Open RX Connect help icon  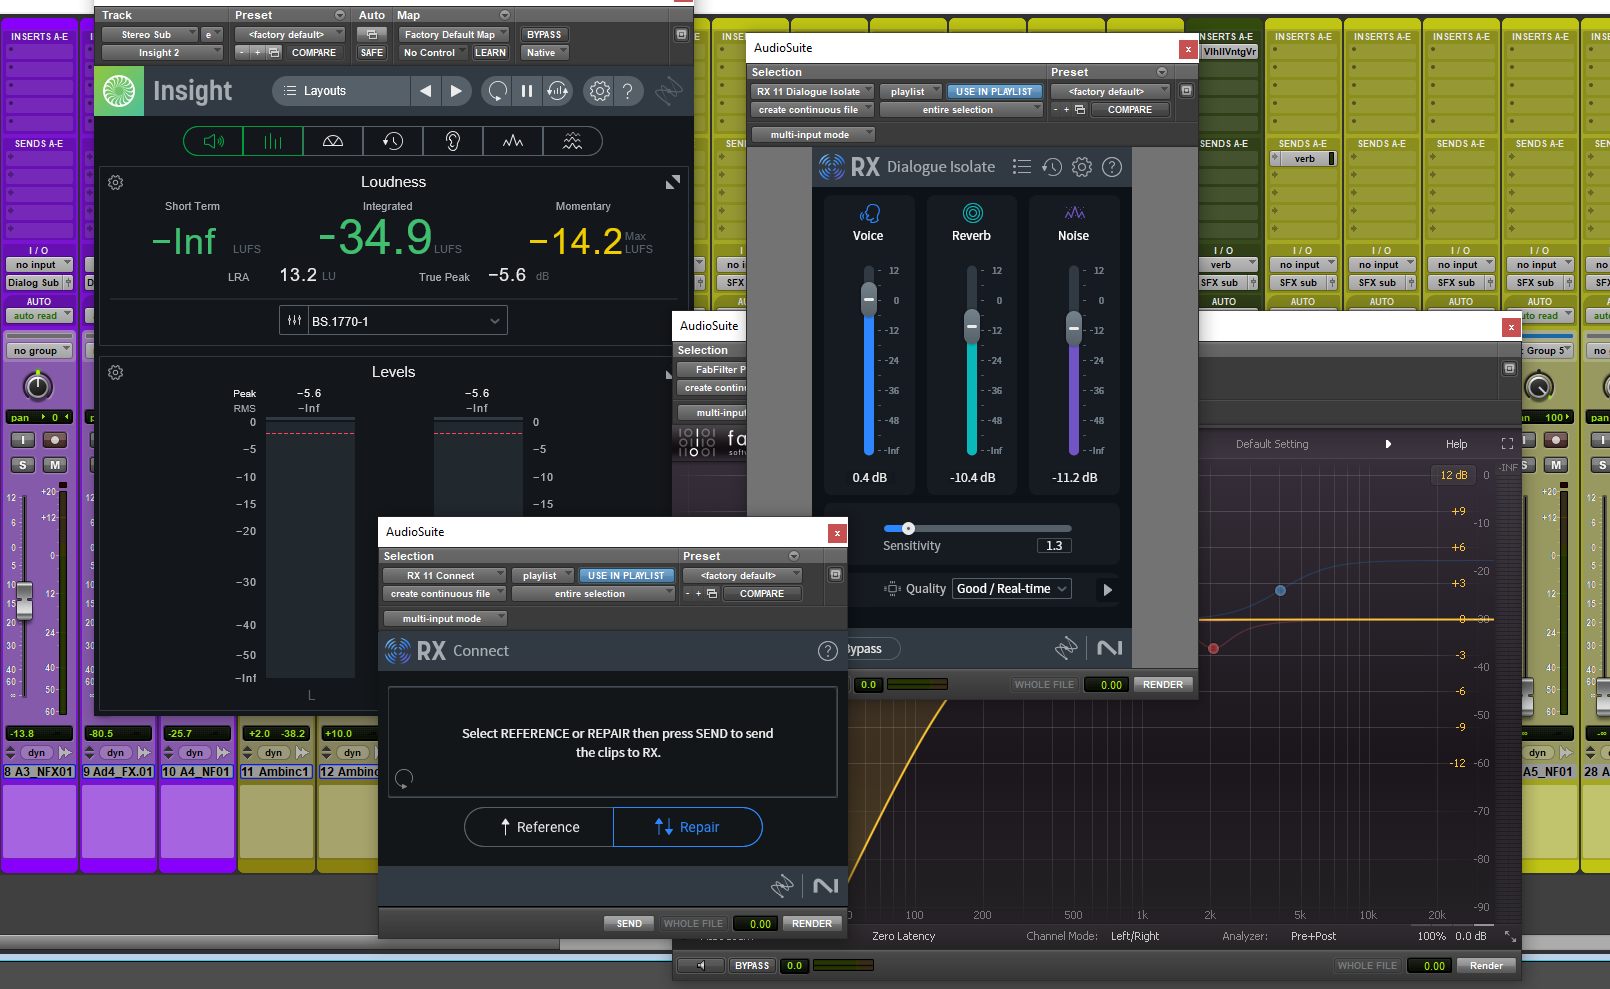click(828, 651)
